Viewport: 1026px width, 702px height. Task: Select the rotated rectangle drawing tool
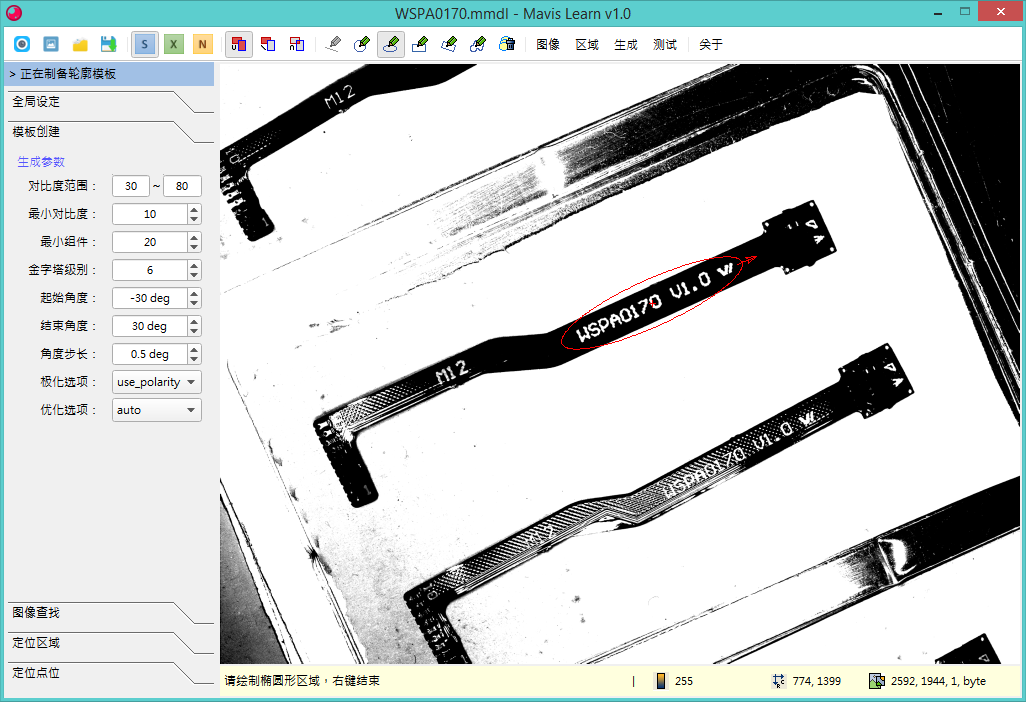pos(449,44)
